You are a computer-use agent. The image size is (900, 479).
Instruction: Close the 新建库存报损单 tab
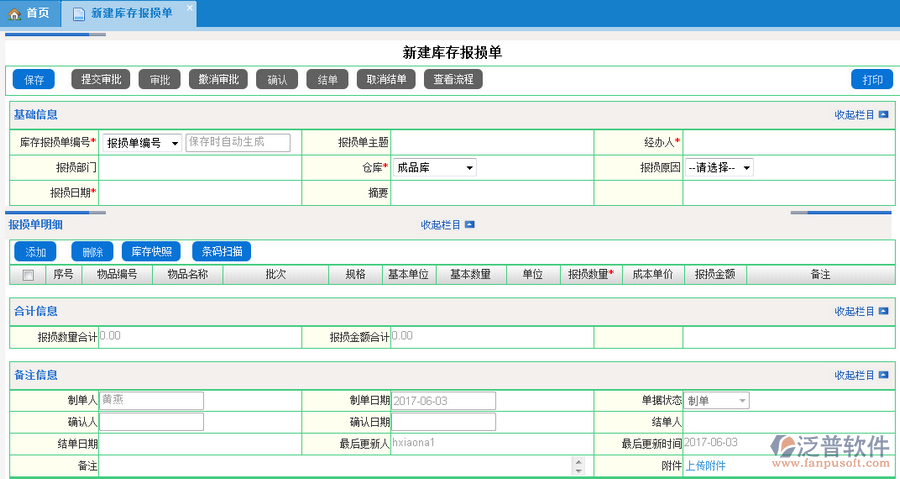click(x=190, y=7)
